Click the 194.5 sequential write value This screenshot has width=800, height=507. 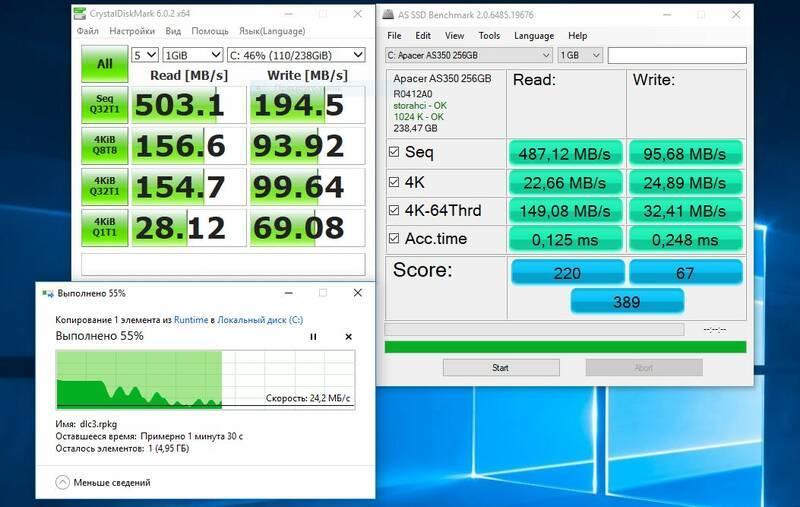[308, 105]
